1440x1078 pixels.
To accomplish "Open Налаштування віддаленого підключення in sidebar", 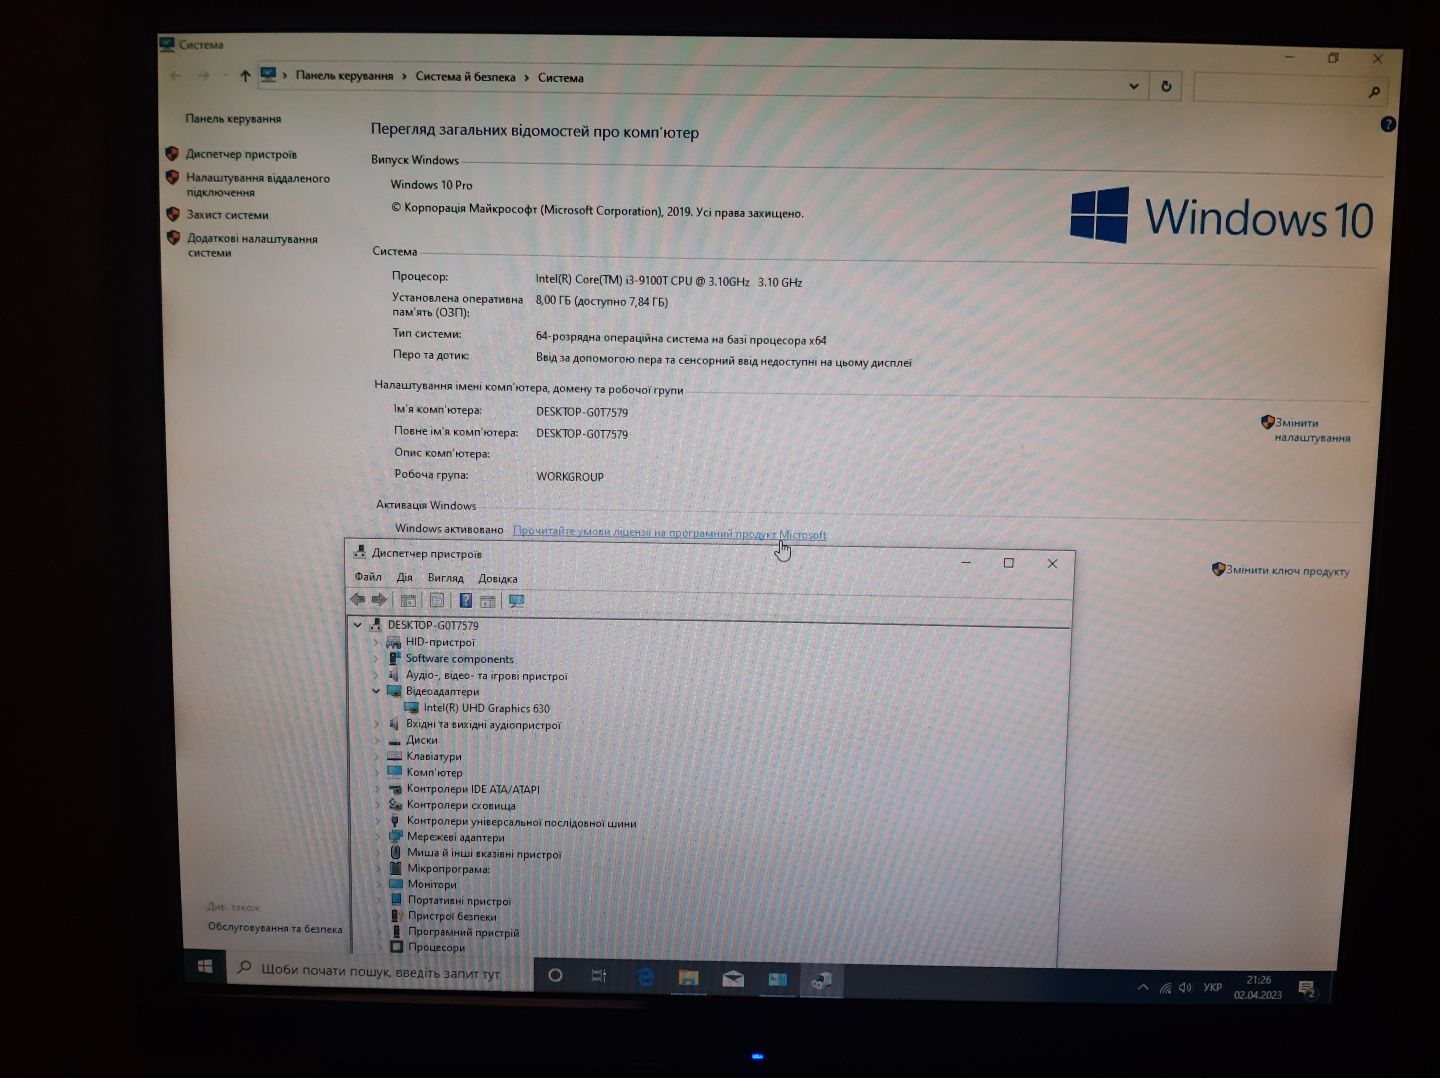I will pos(257,185).
